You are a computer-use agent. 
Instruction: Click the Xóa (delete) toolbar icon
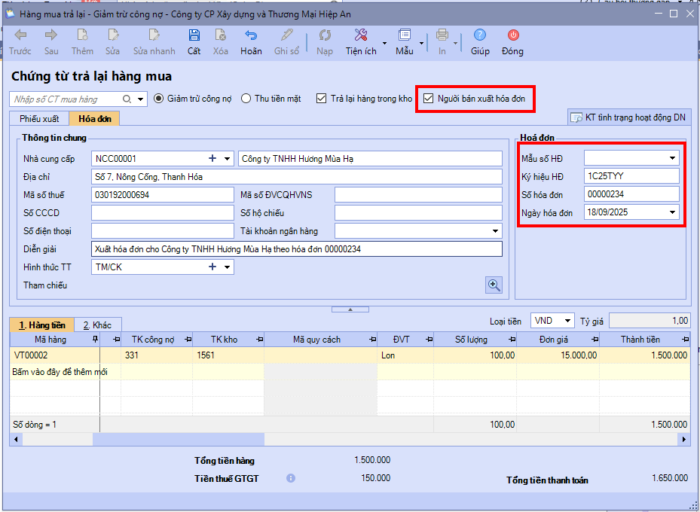click(221, 36)
